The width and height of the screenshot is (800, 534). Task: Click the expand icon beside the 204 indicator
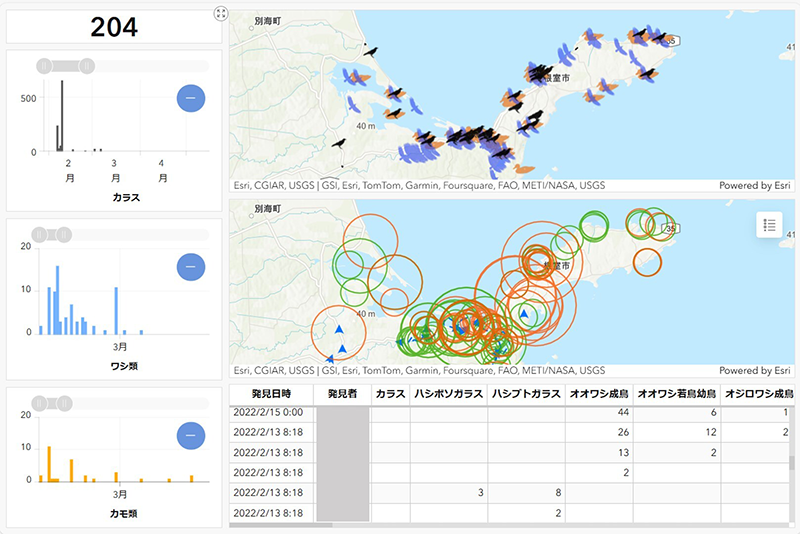(221, 13)
